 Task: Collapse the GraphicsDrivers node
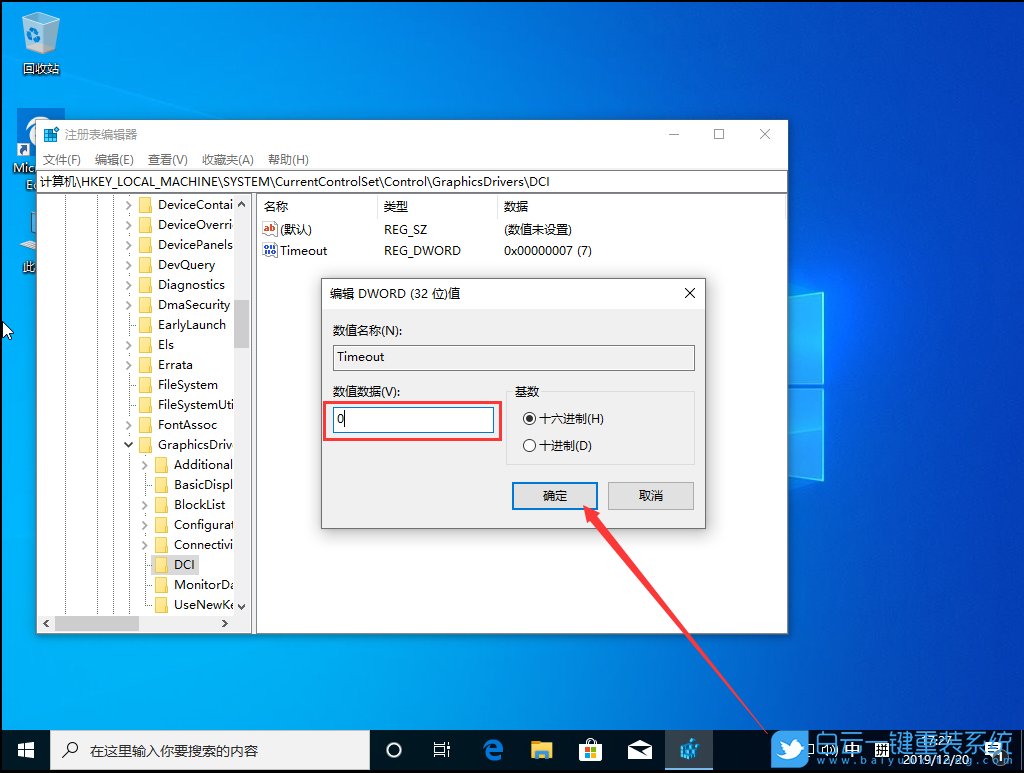tap(128, 444)
